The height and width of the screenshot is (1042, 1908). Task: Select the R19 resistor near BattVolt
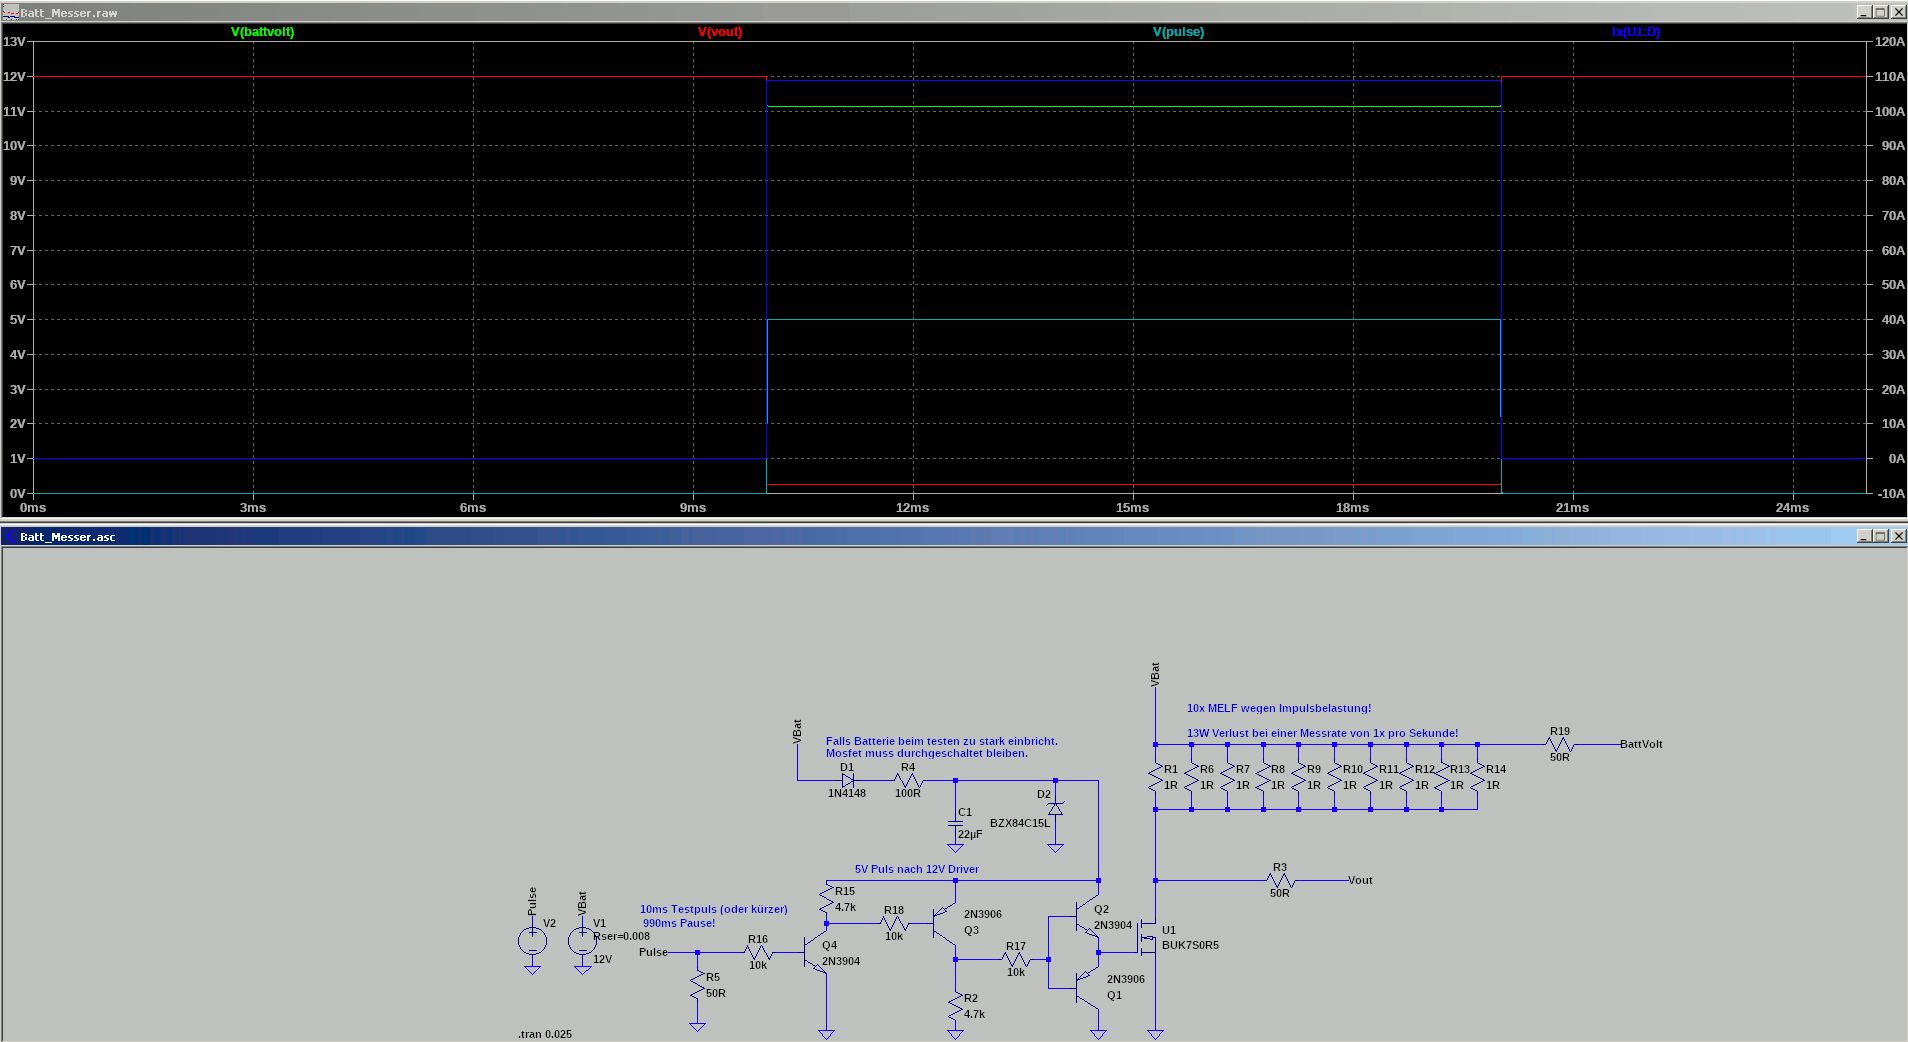tap(1560, 745)
